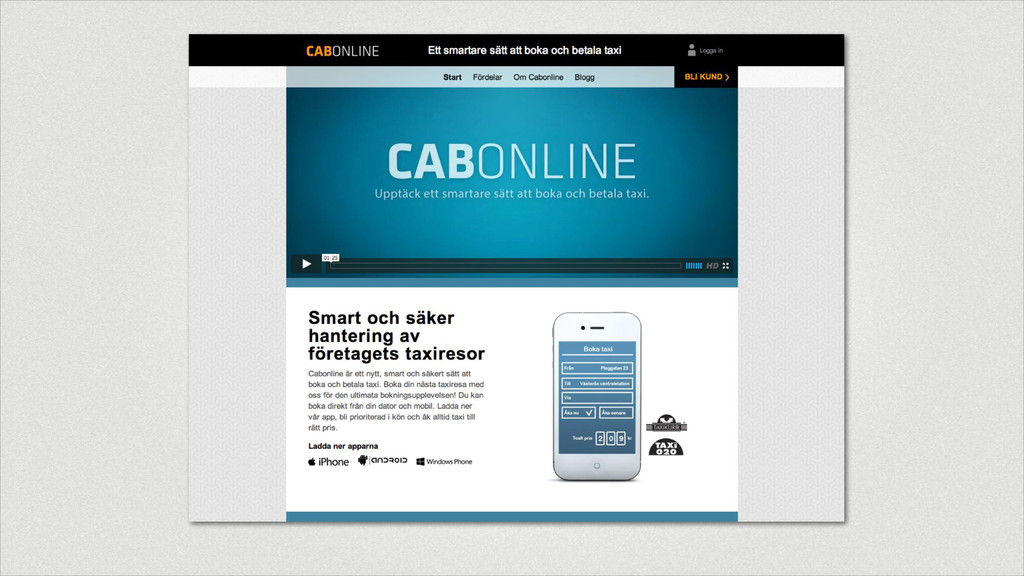Play the Cabonline intro video
The image size is (1024, 576).
[306, 264]
